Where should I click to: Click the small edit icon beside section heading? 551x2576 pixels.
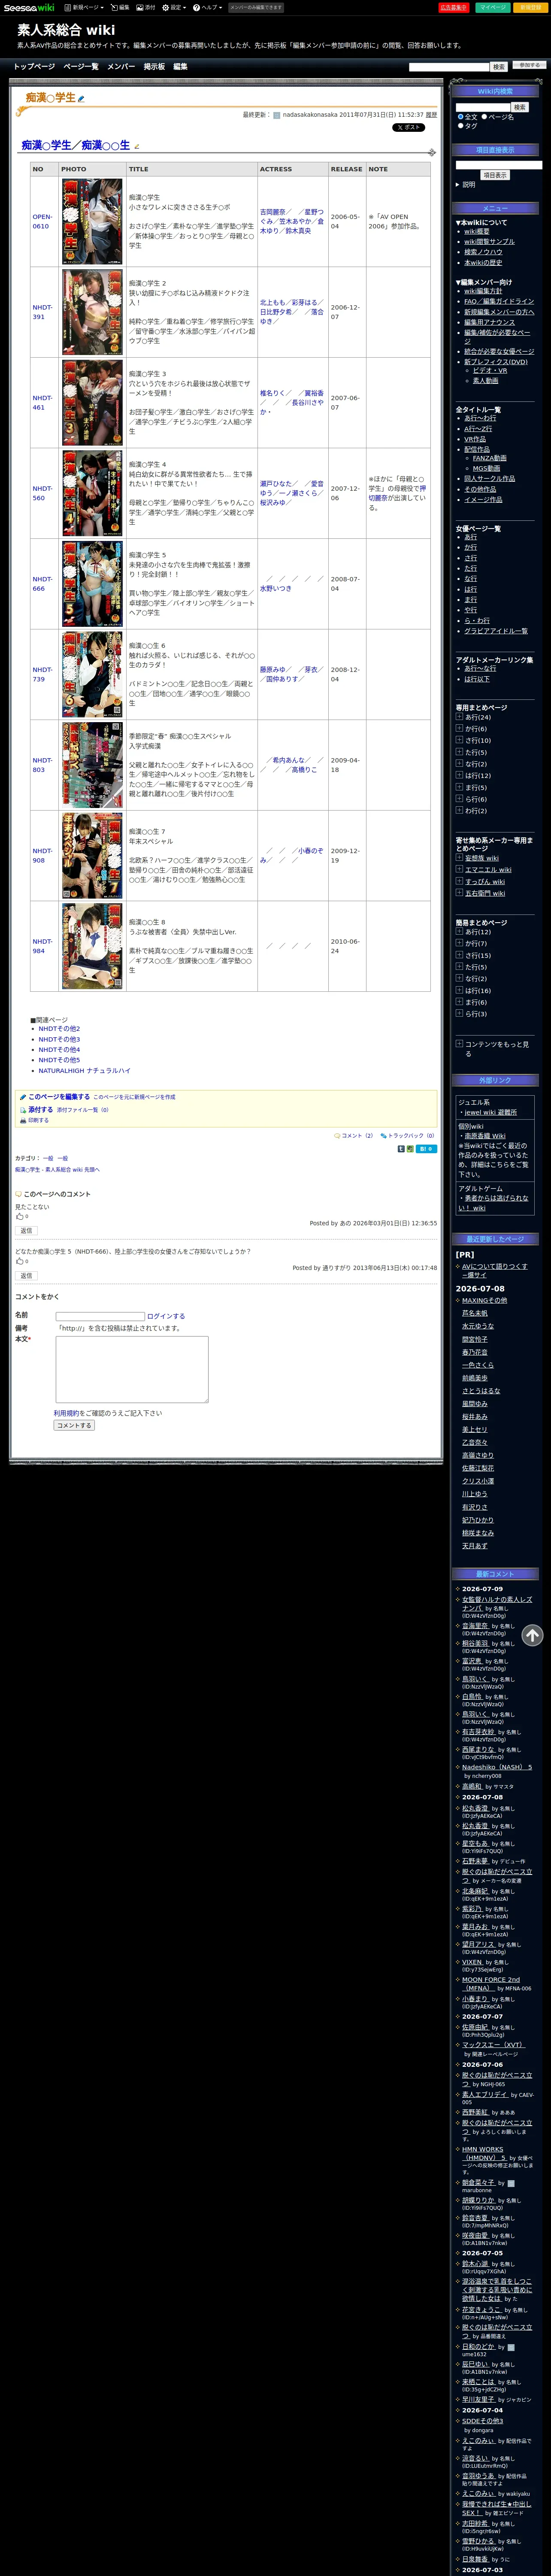coord(137,146)
